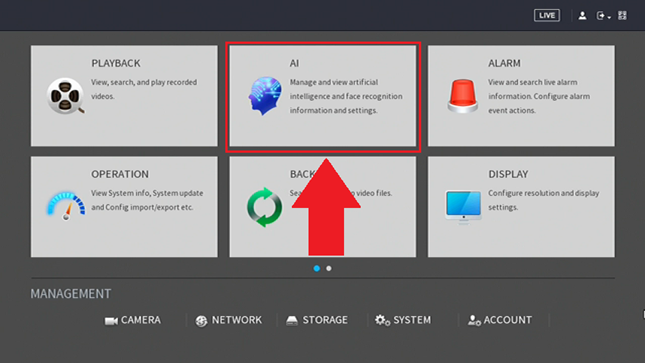Click 'Configure resolution and display settings' text

544,200
